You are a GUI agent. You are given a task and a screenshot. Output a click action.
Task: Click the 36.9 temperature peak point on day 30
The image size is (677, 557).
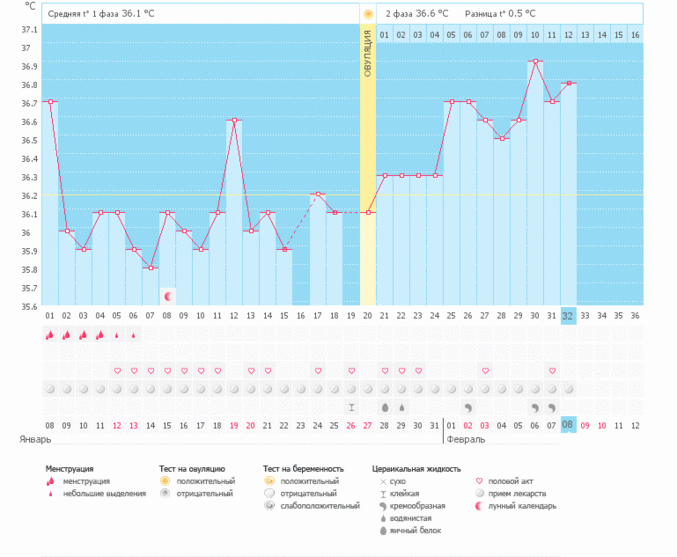535,62
